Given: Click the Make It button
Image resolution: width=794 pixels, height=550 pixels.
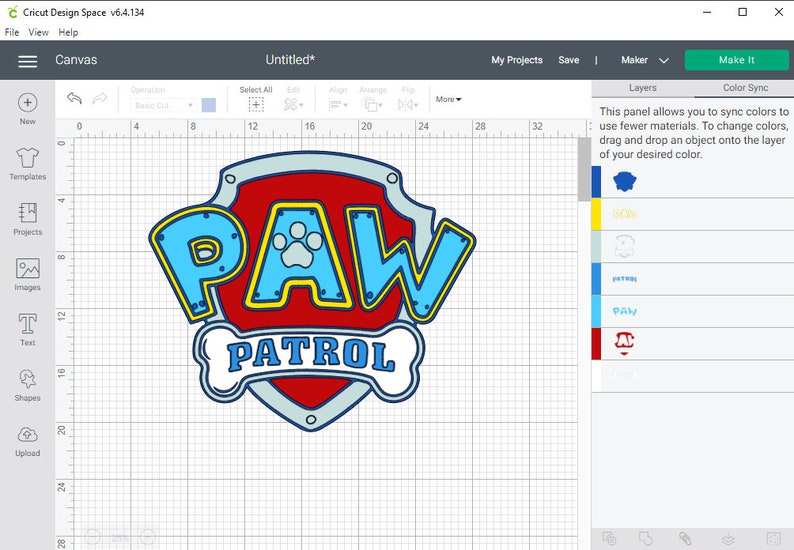Looking at the screenshot, I should (736, 60).
